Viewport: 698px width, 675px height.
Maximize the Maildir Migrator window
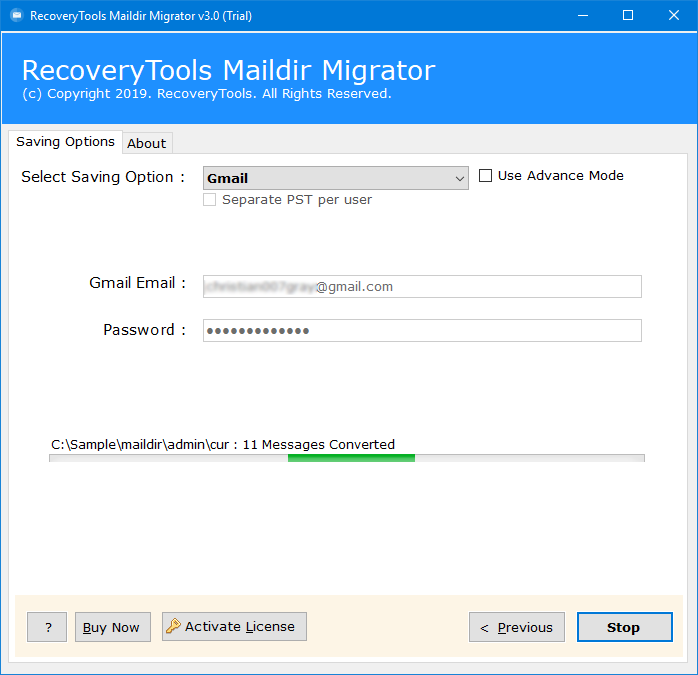pos(628,16)
